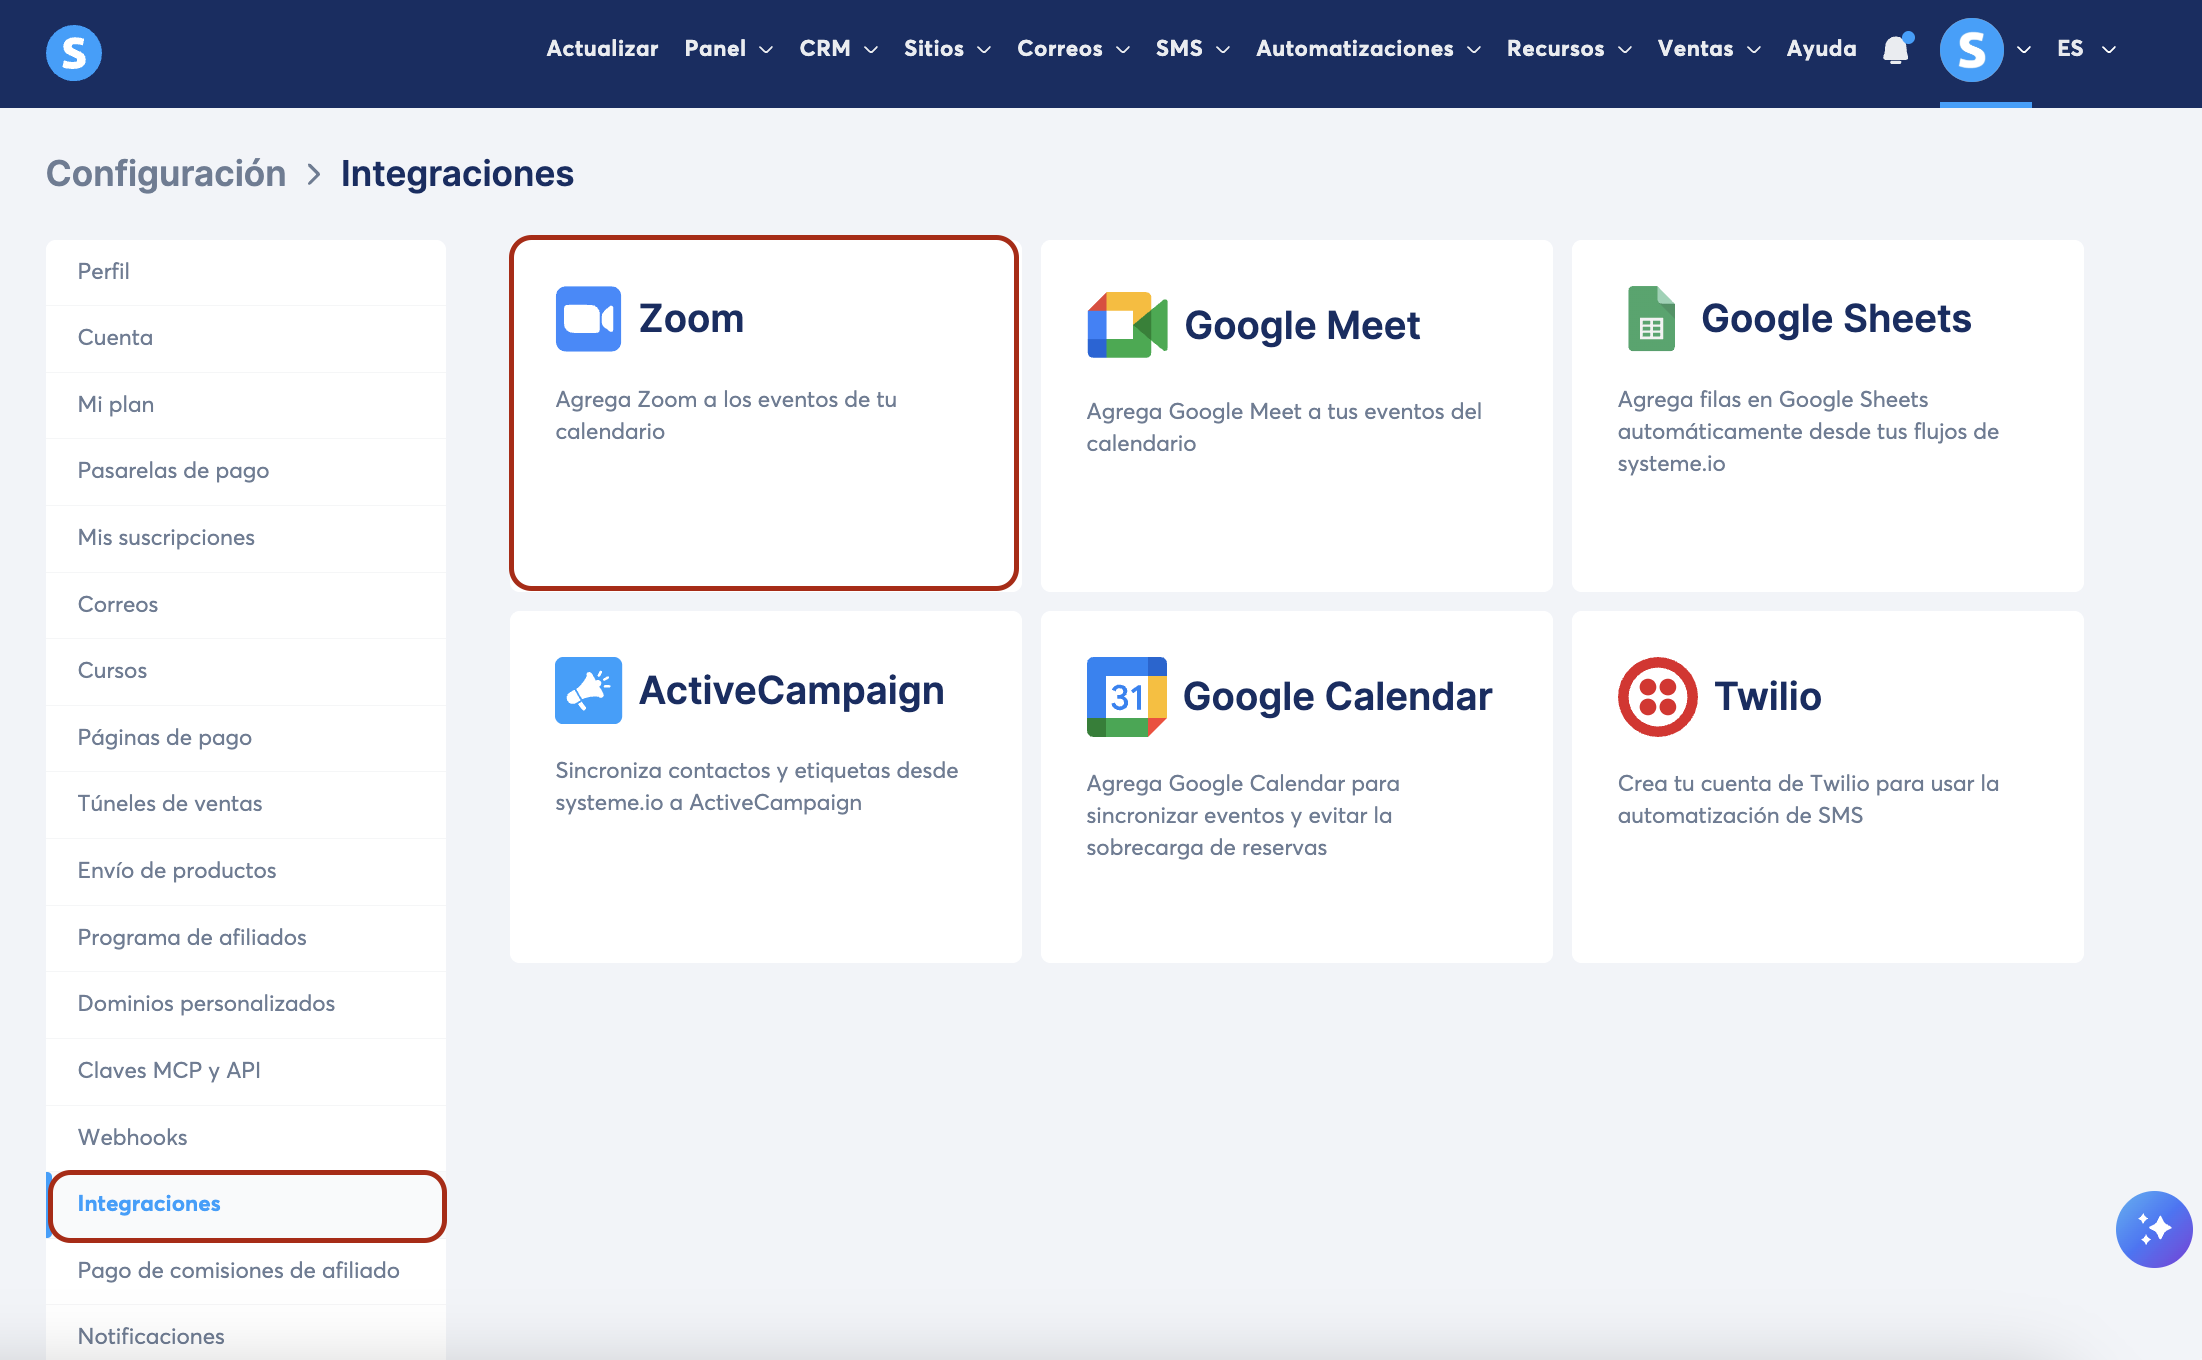The width and height of the screenshot is (2202, 1360).
Task: Open Claves MCP y API settings
Action: pos(246,1071)
